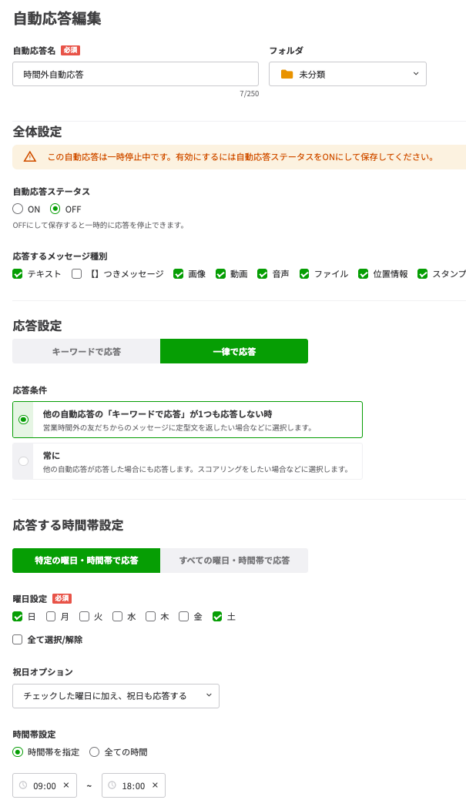Uncheck the スタンプ message type

click(x=423, y=274)
